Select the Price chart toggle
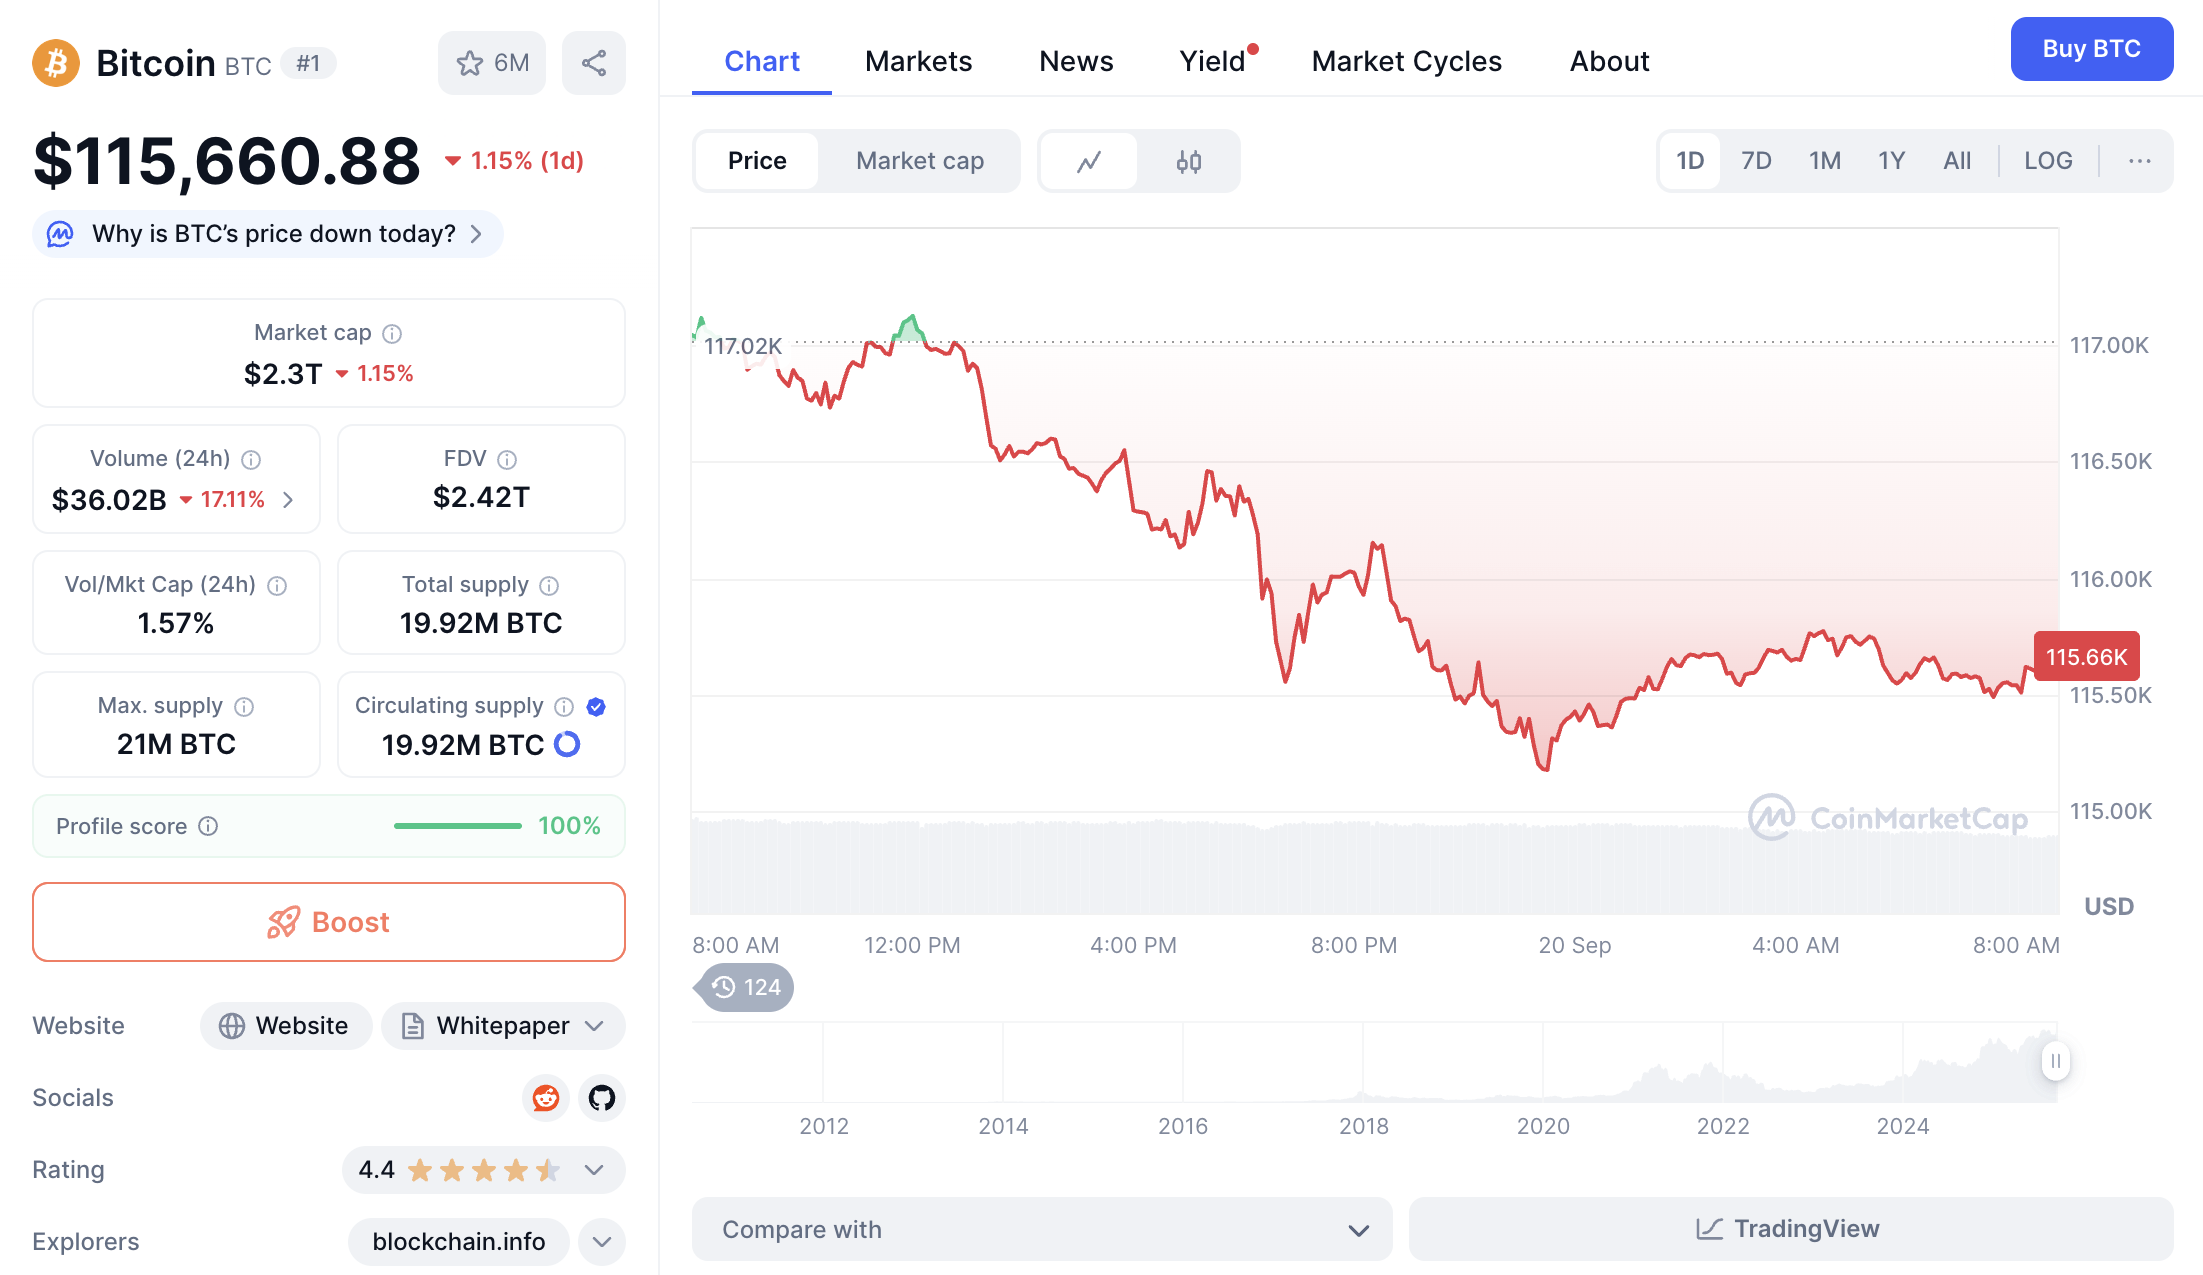The image size is (2203, 1275). tap(757, 161)
